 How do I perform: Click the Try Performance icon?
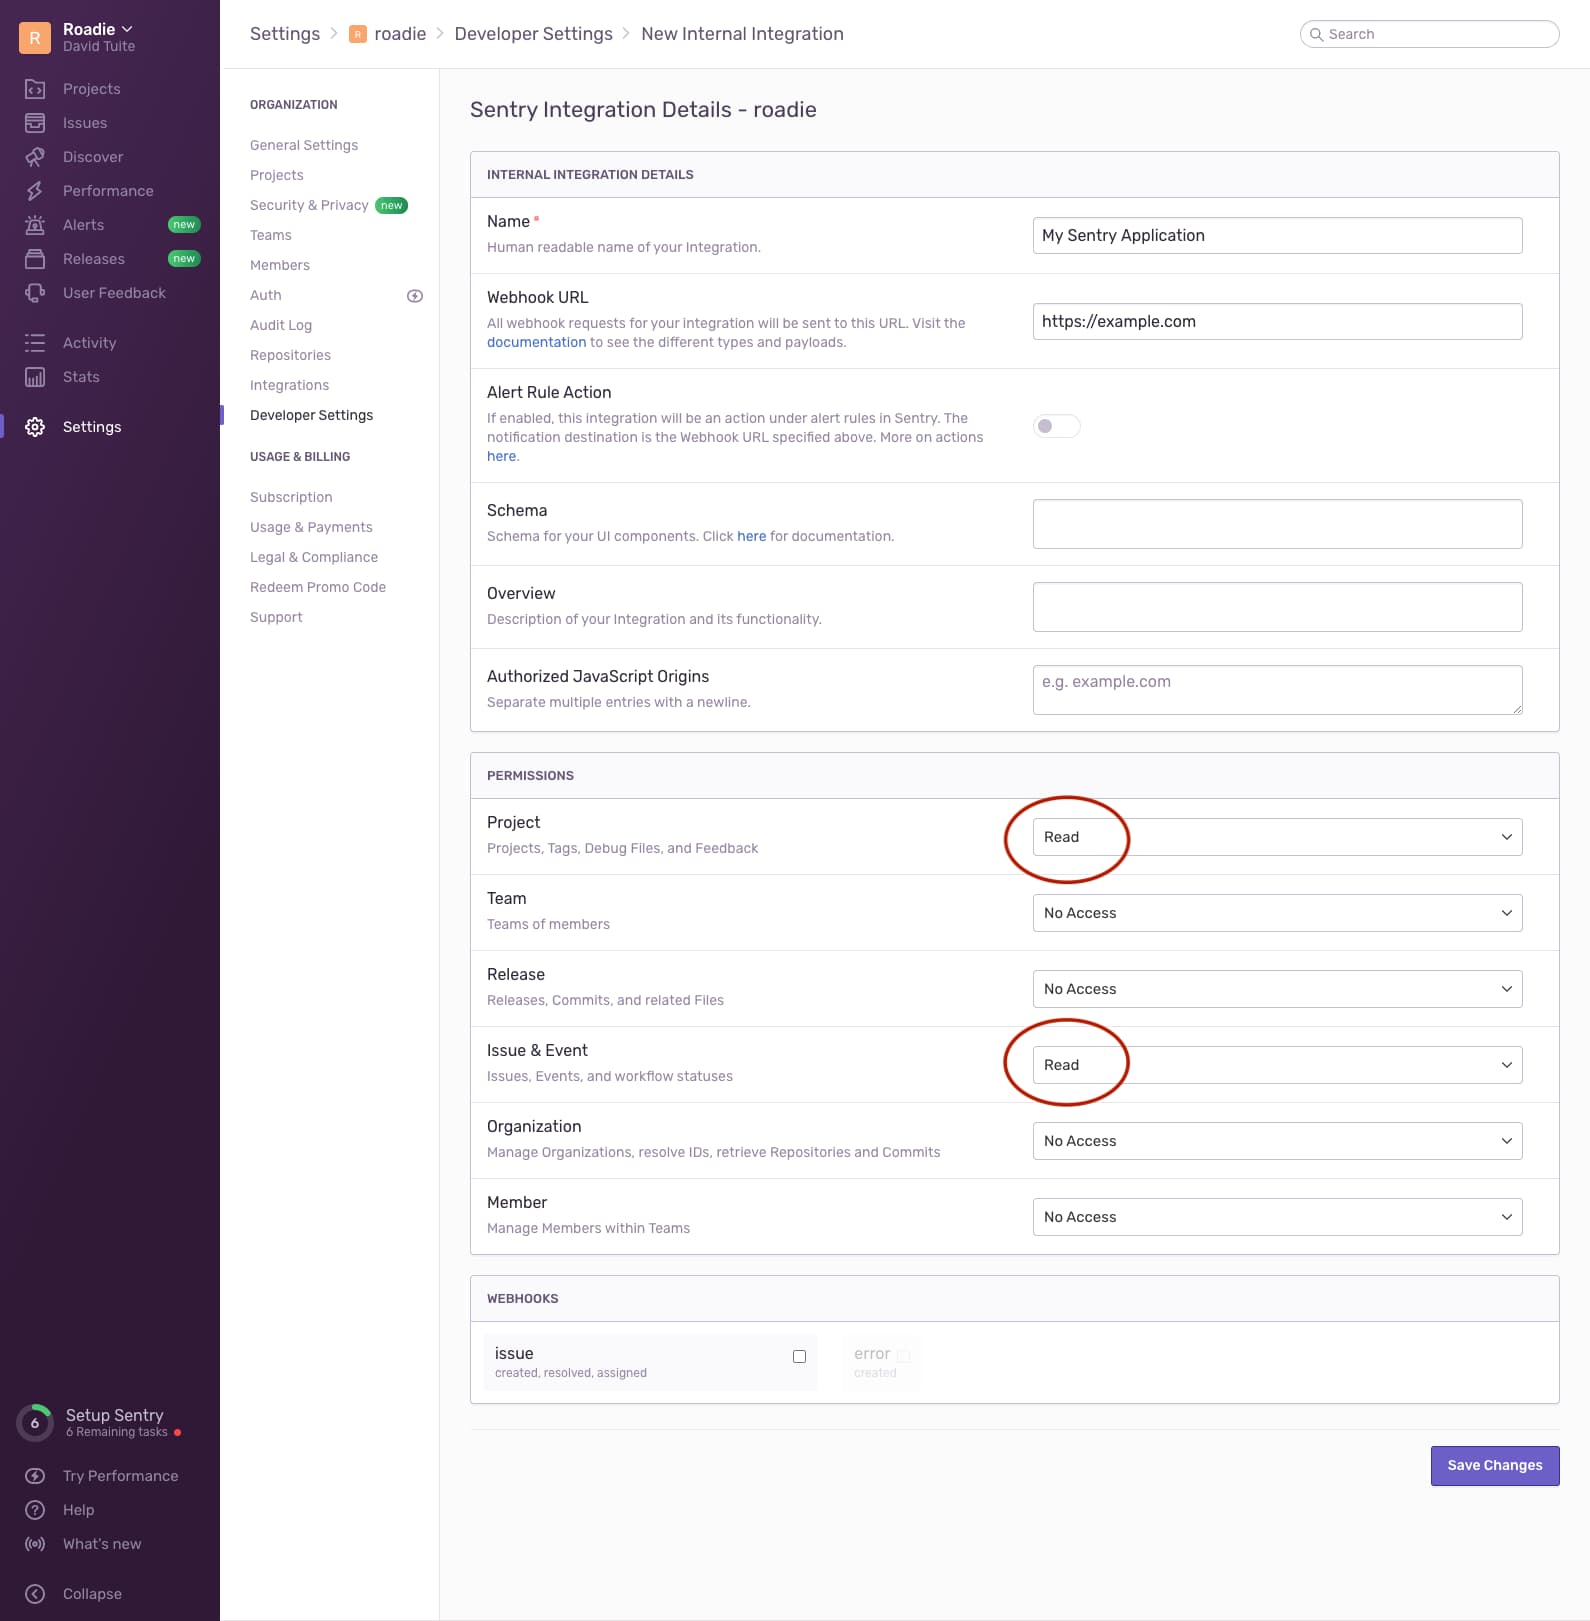click(x=35, y=1476)
